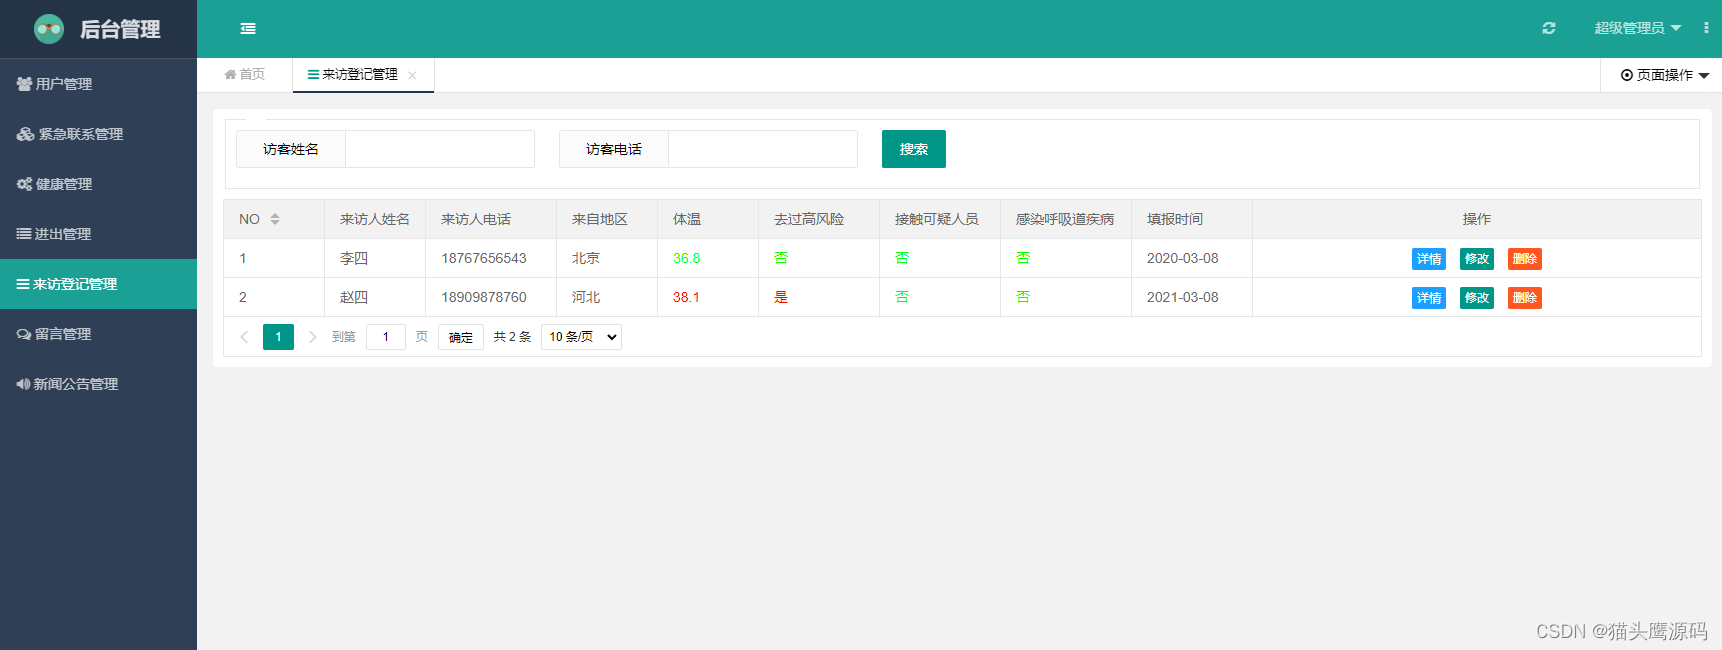Click the 操作 column header

coord(1477,219)
